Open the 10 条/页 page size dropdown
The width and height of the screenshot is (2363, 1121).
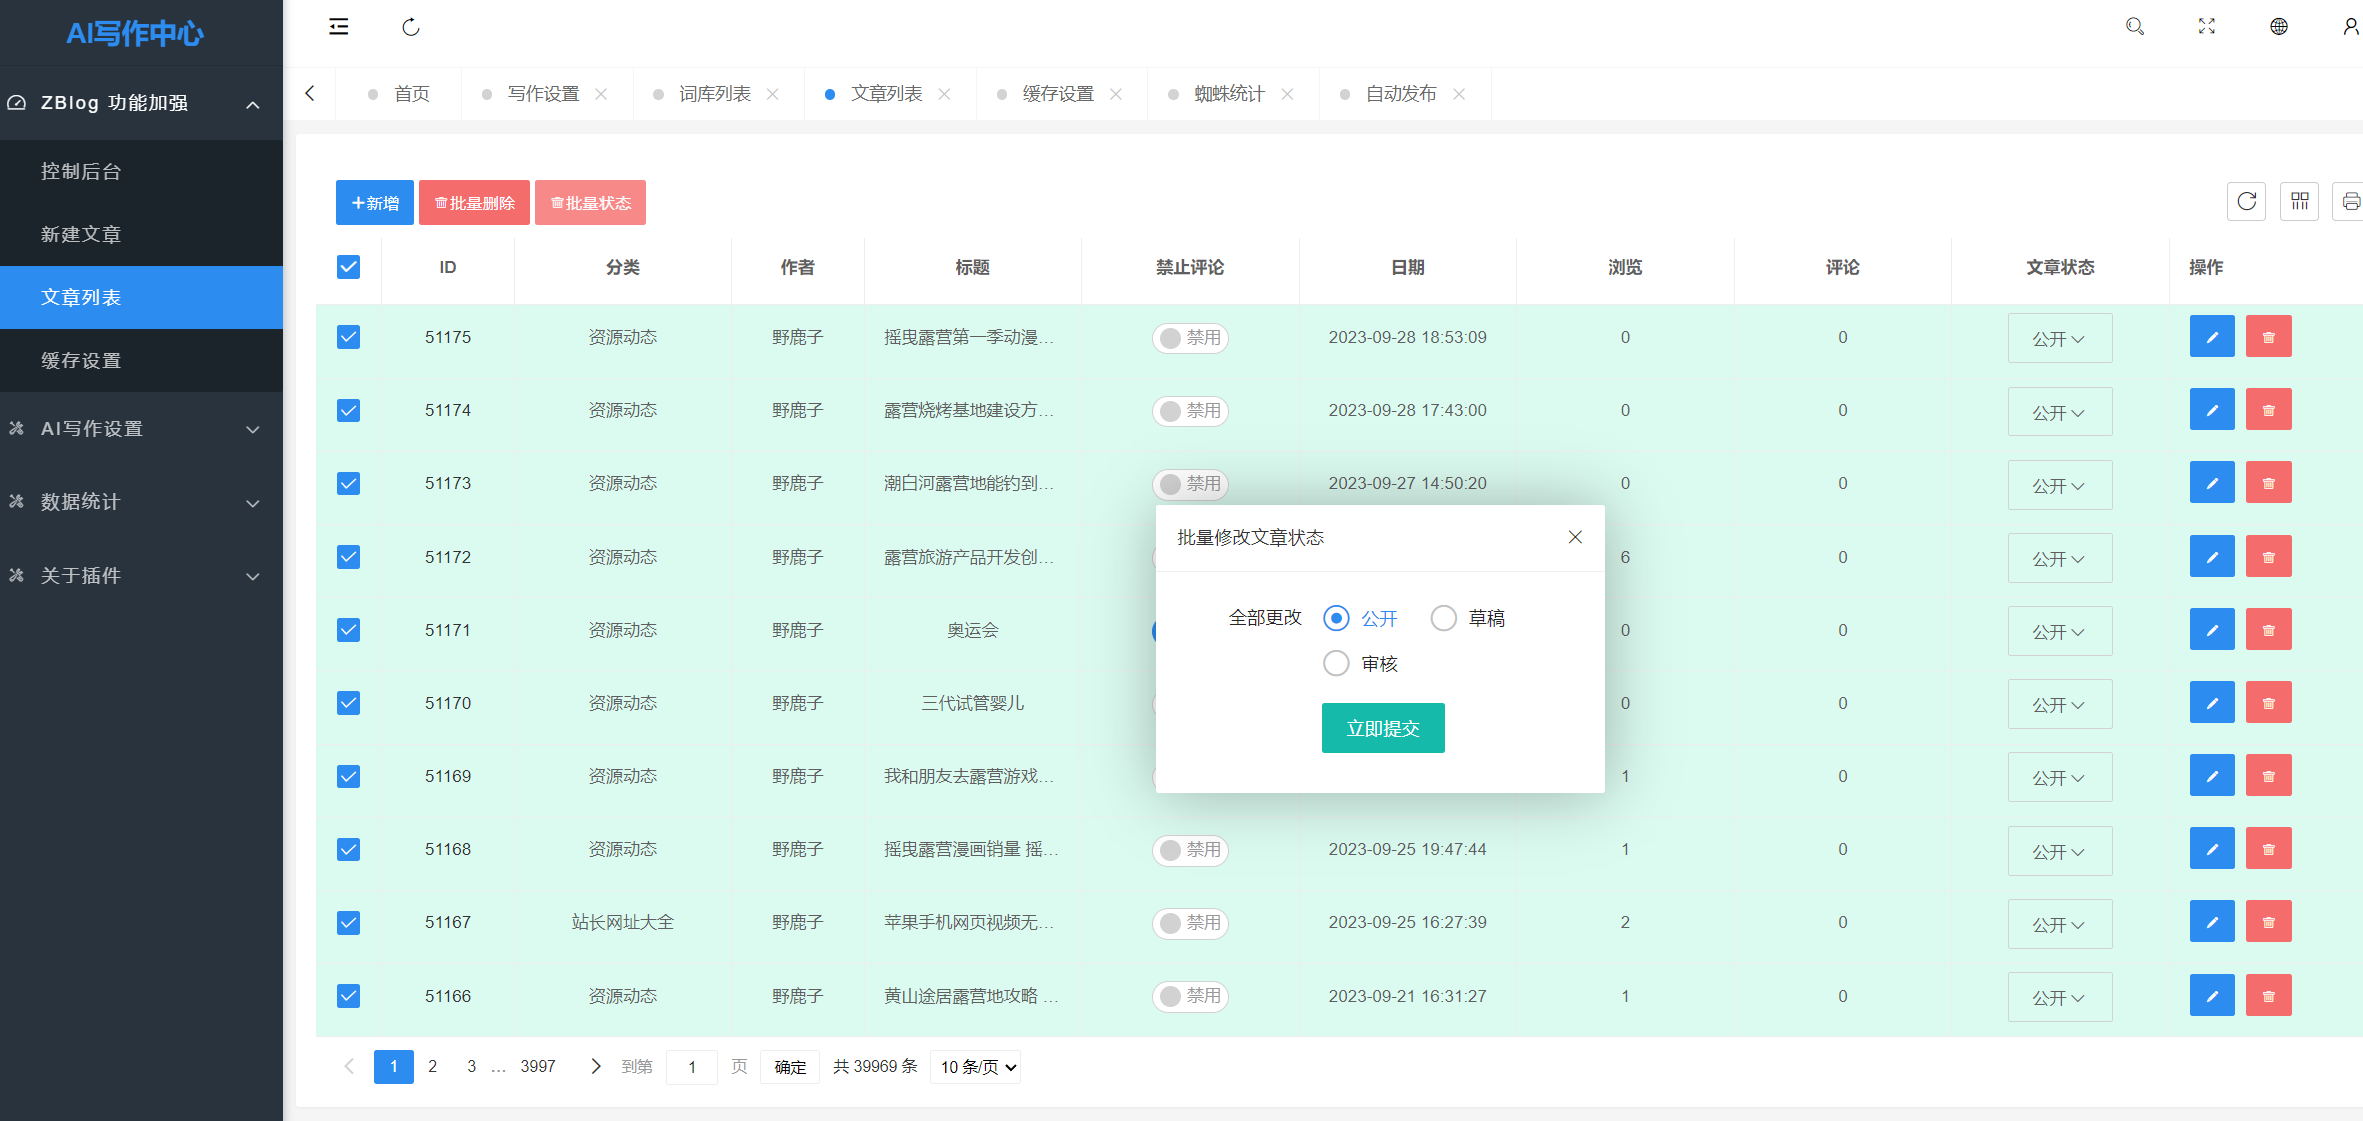975,1067
